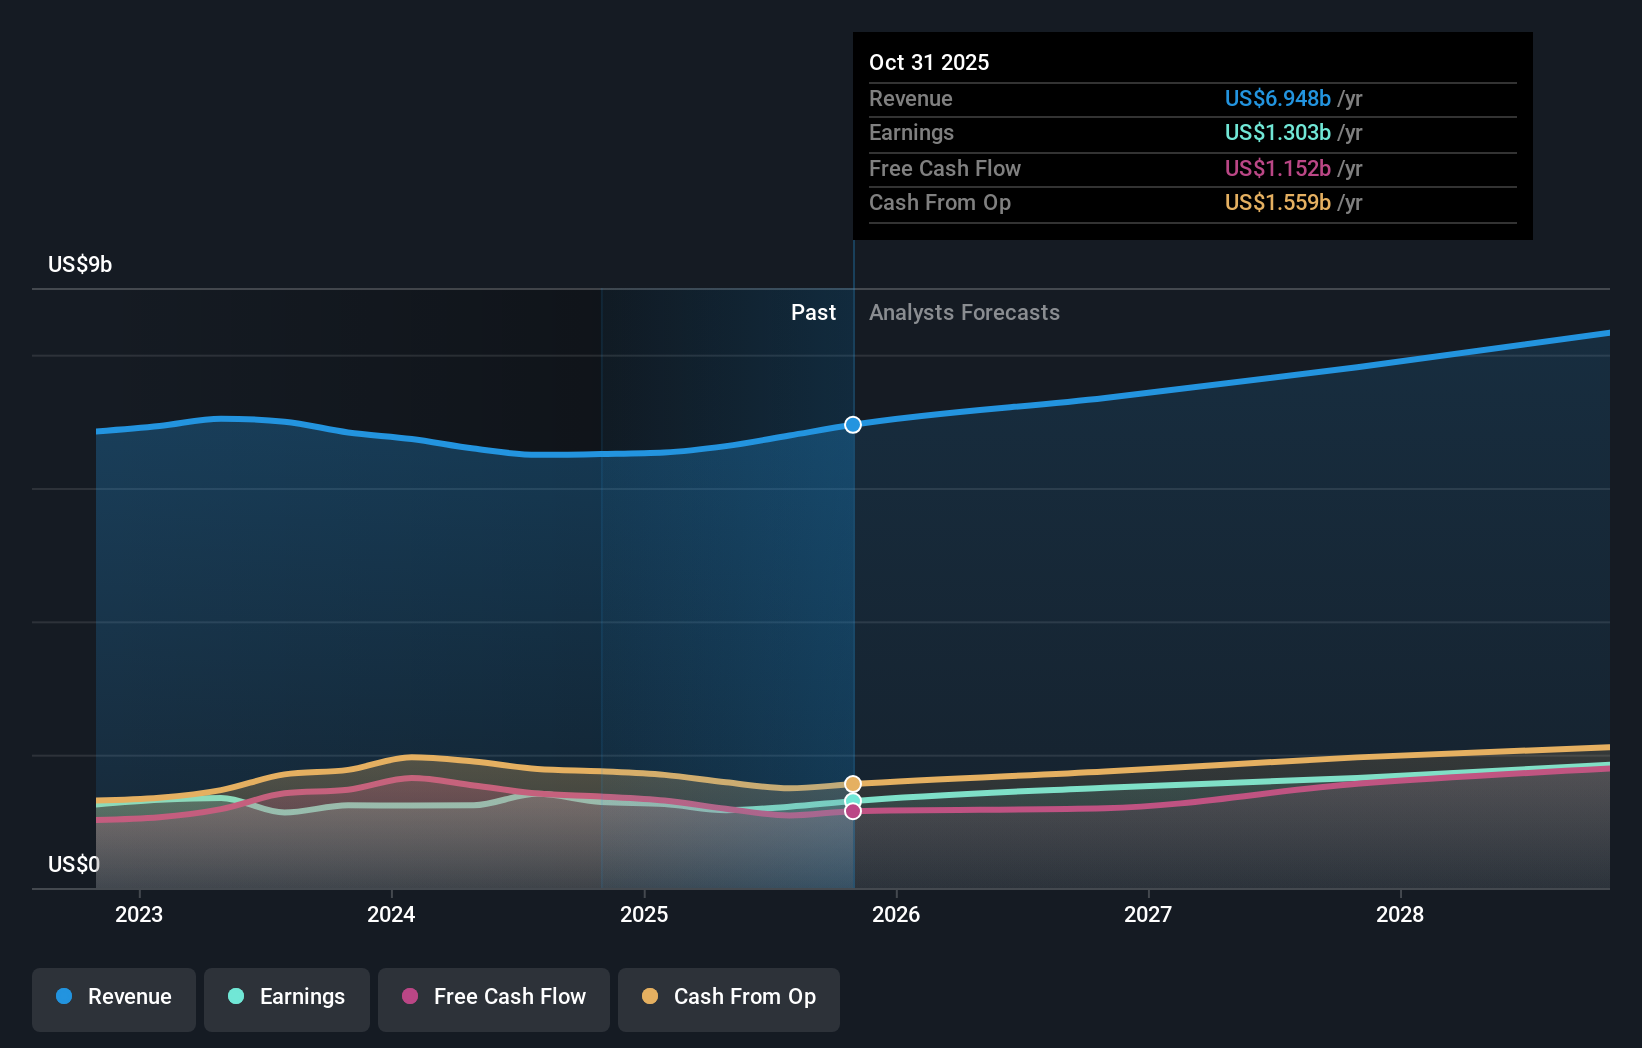This screenshot has height=1048, width=1642.
Task: Select the 2025 label on the timeline axis
Action: [645, 914]
